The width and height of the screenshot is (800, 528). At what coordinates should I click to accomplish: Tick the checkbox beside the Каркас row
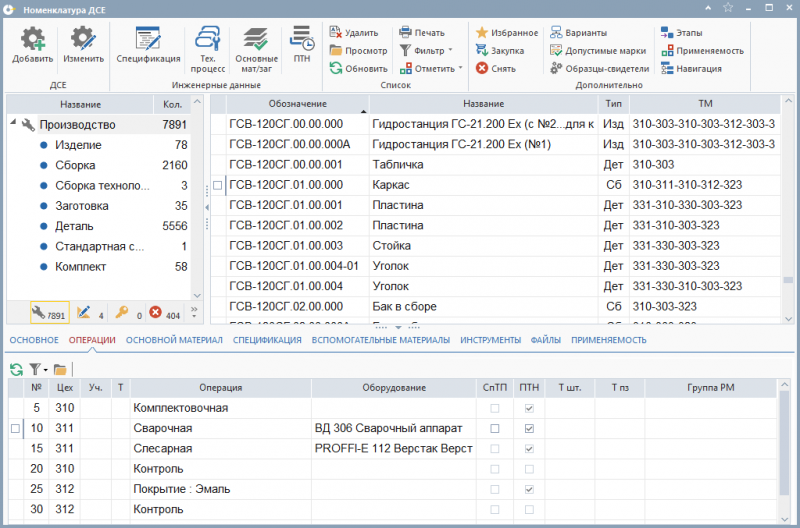[x=218, y=185]
